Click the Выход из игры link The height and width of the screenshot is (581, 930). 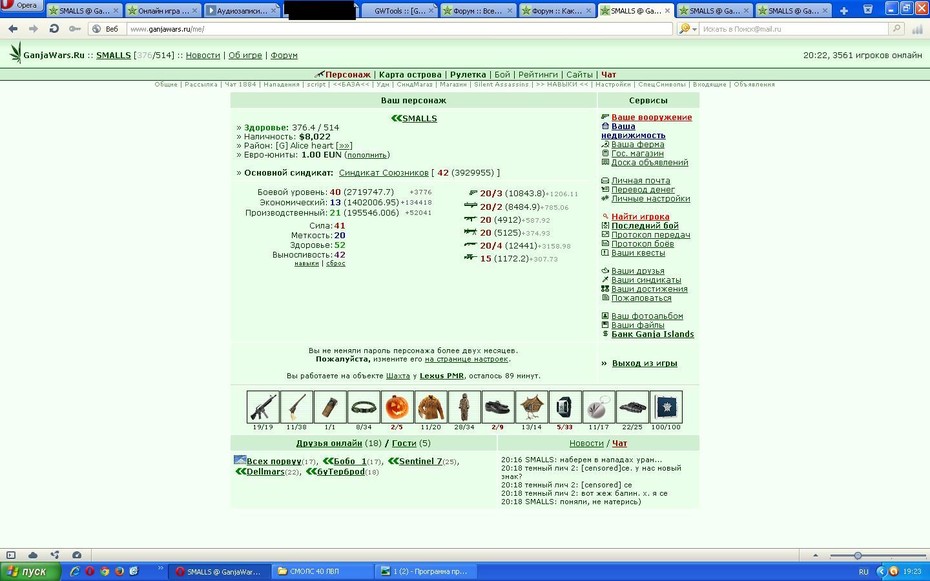(x=644, y=363)
